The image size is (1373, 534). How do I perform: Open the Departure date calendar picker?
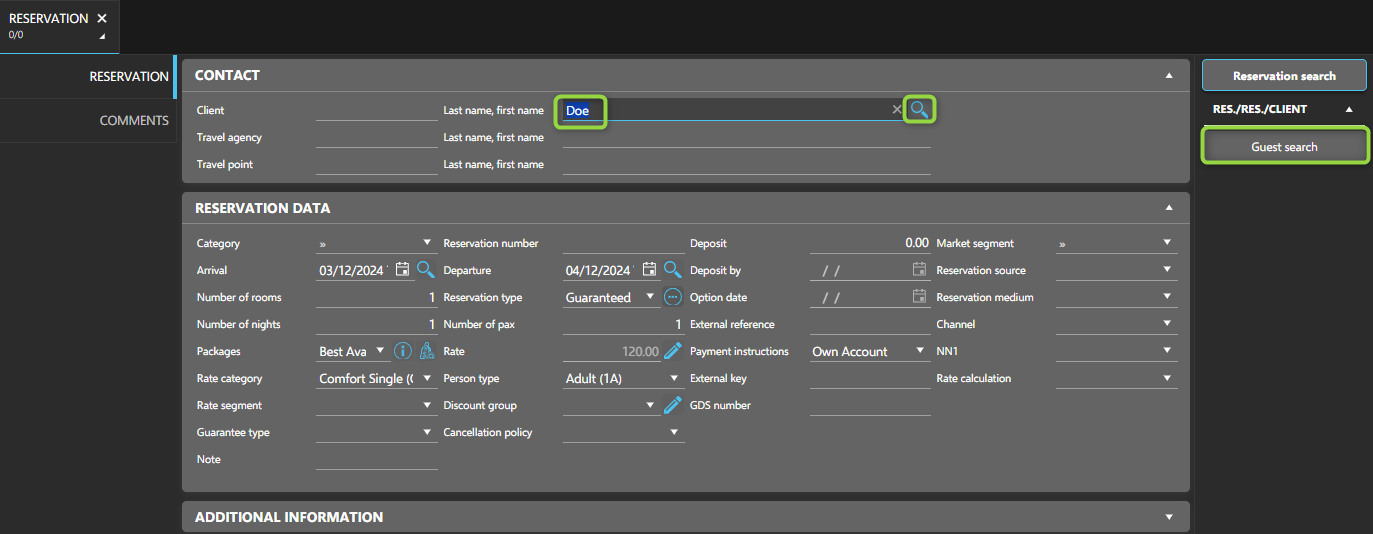[649, 269]
